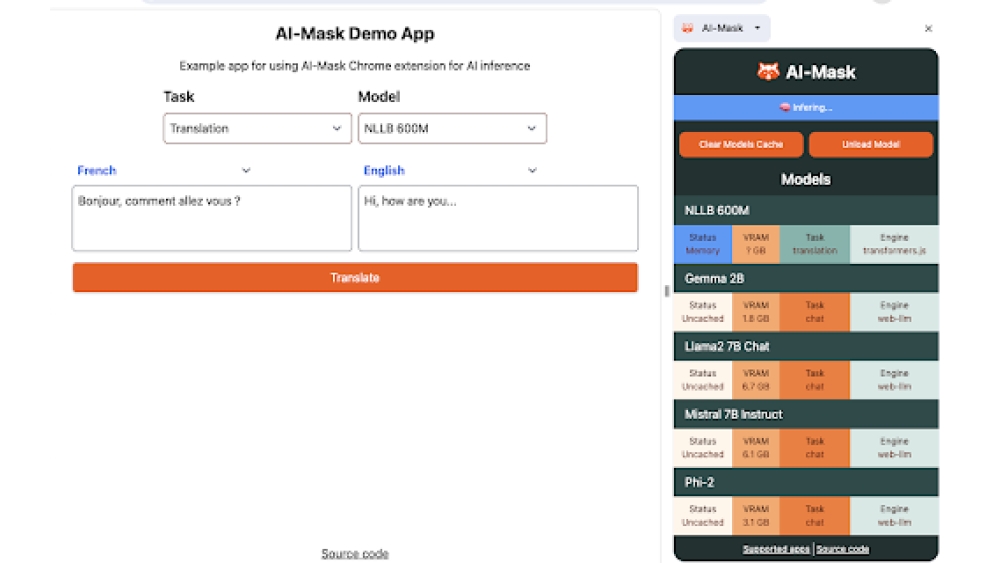The image size is (1000, 563).
Task: Select the NLLB 600M model header
Action: (806, 210)
